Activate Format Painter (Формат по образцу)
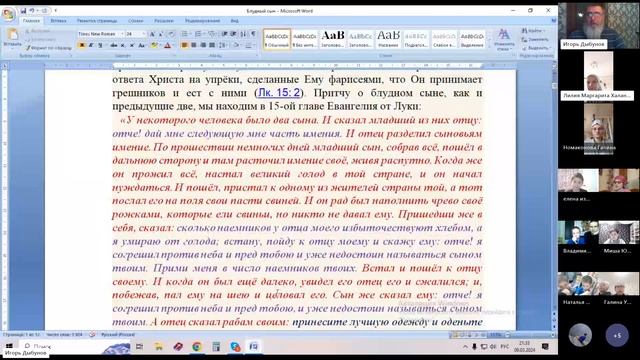The image size is (640, 360). click(x=49, y=48)
